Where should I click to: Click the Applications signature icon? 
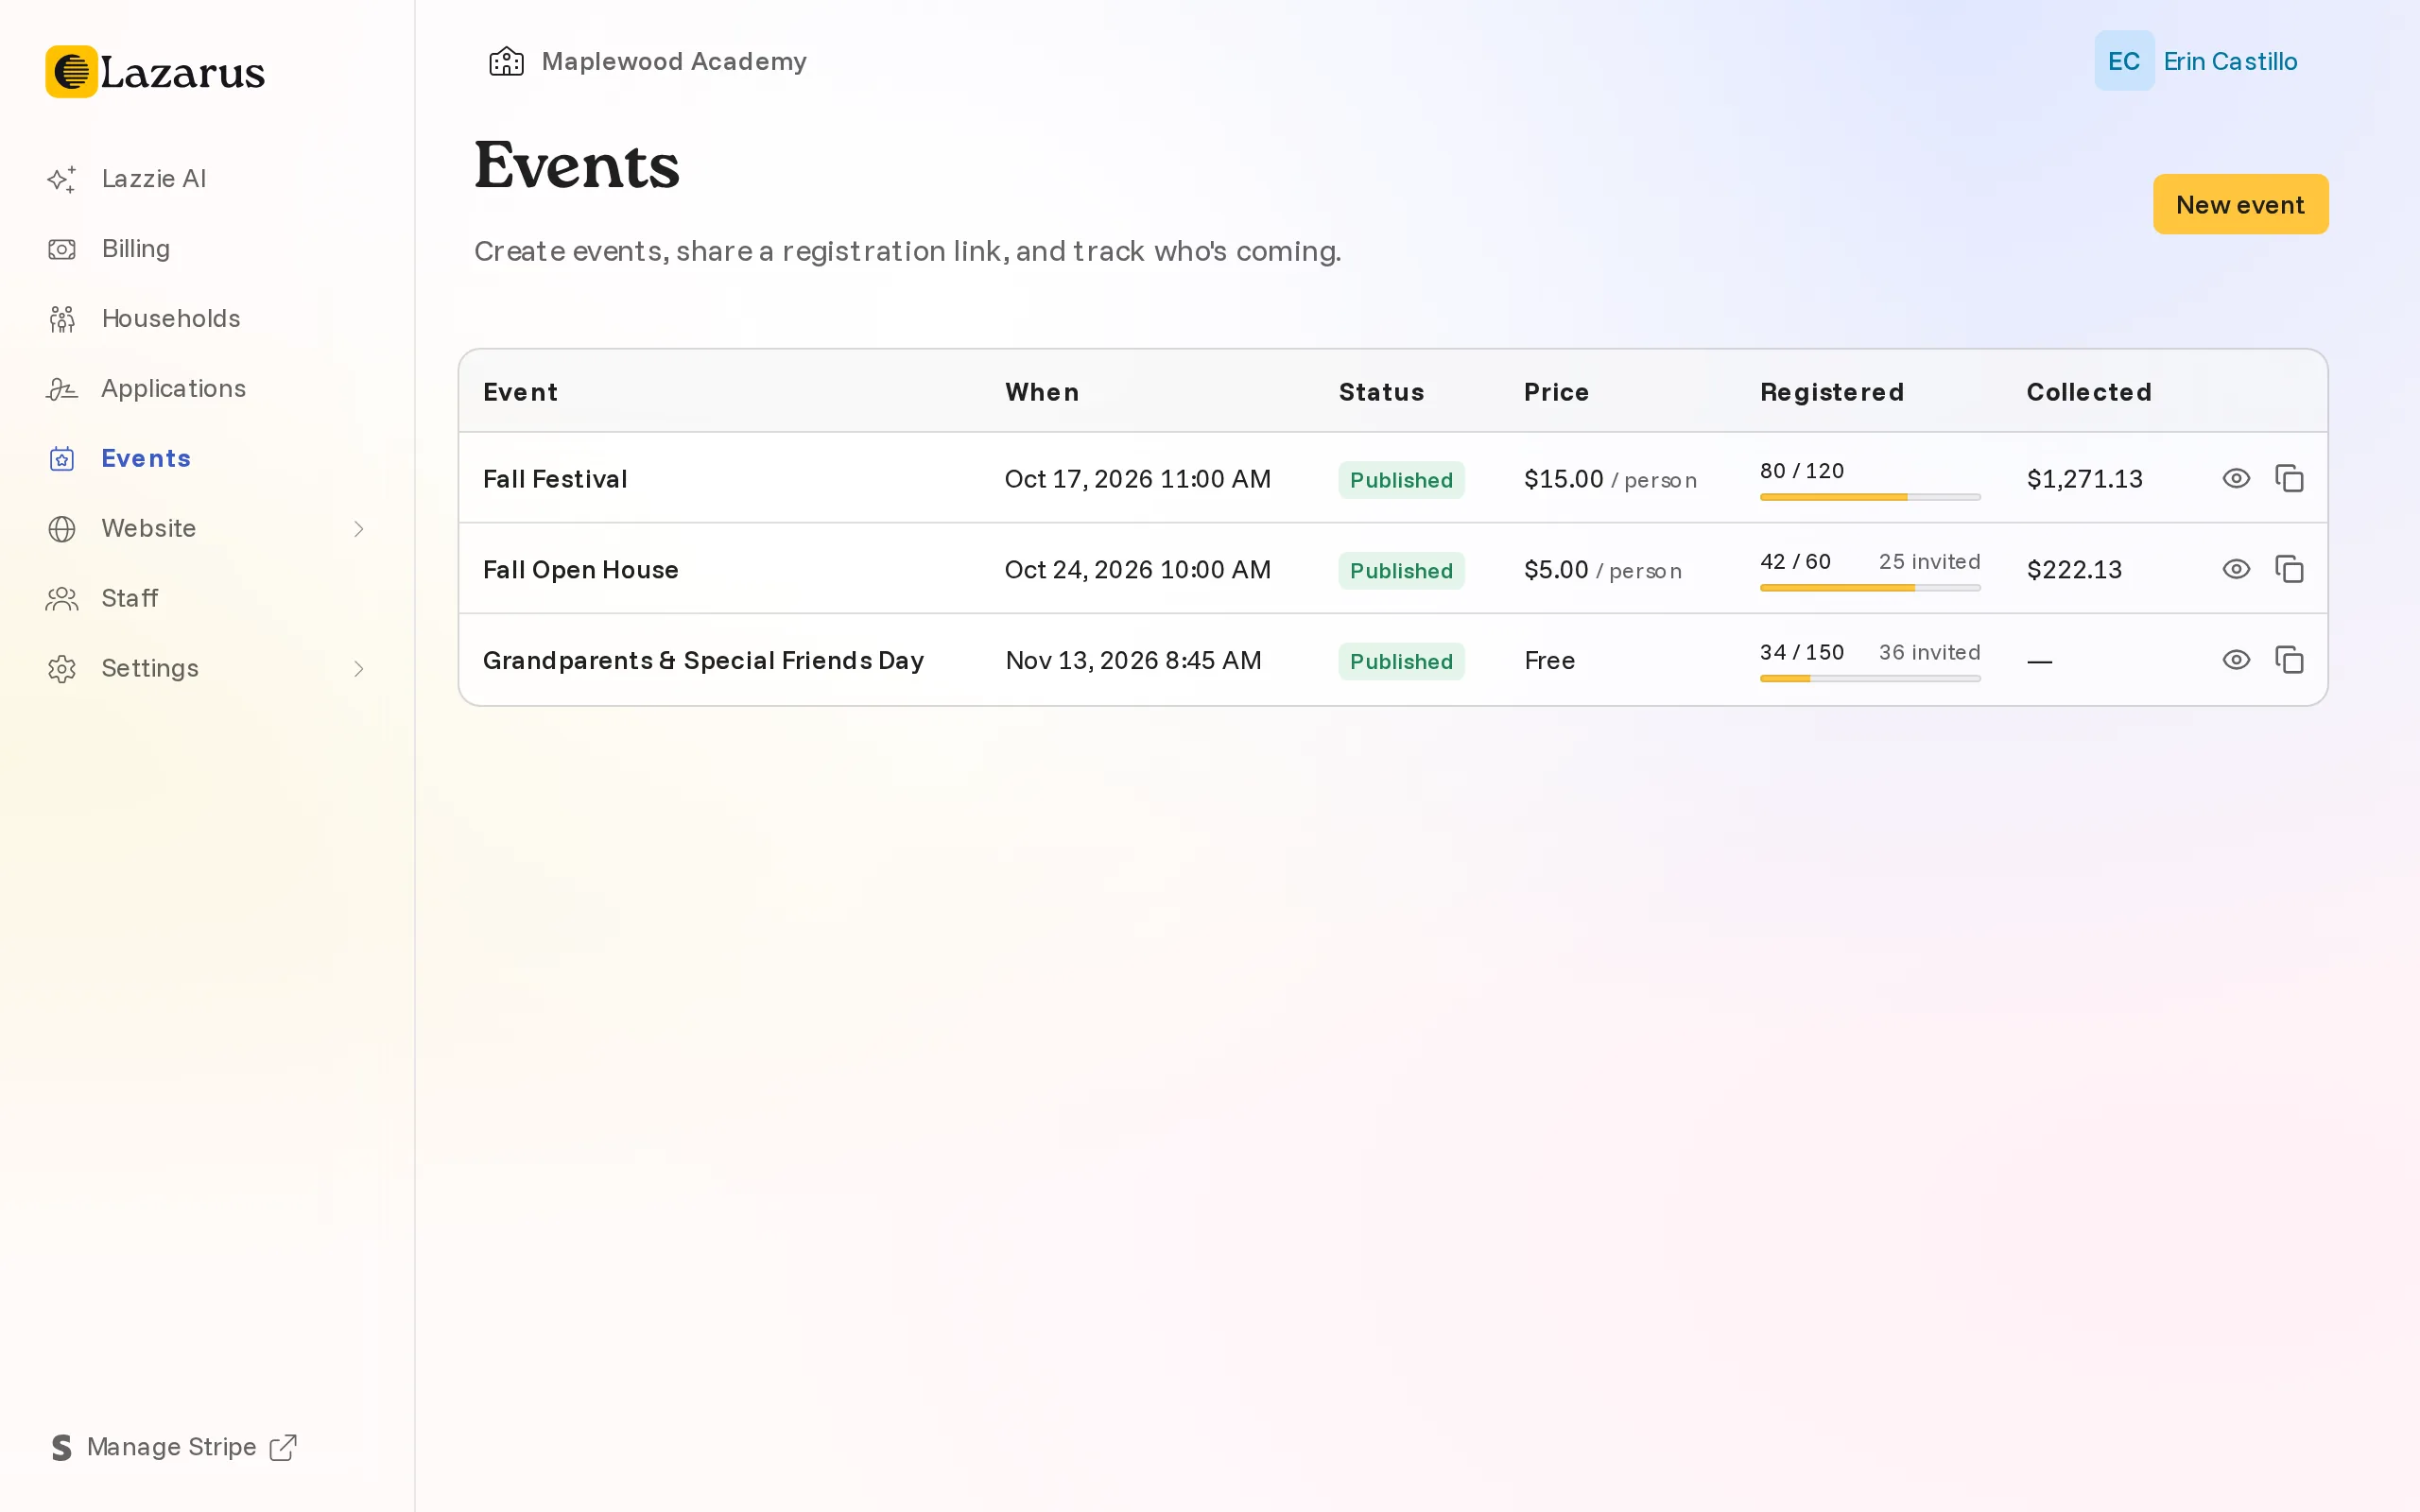62,389
